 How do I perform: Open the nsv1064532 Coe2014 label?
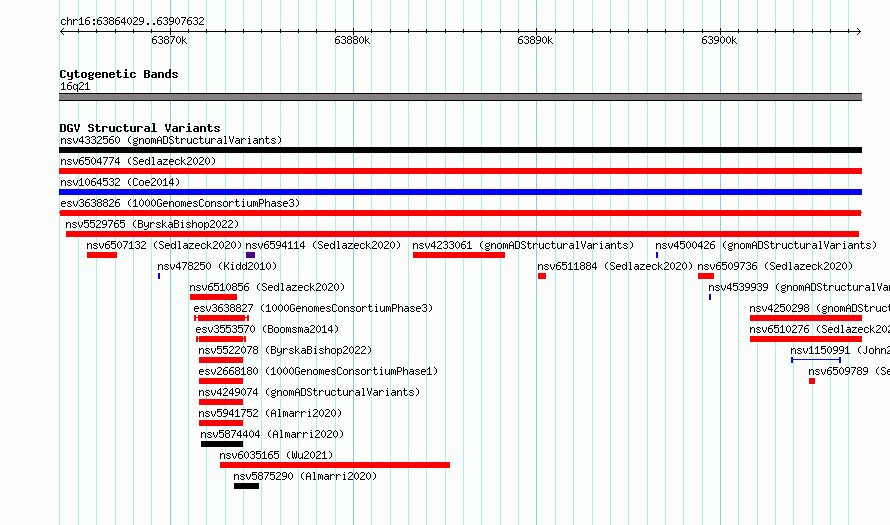(120, 182)
